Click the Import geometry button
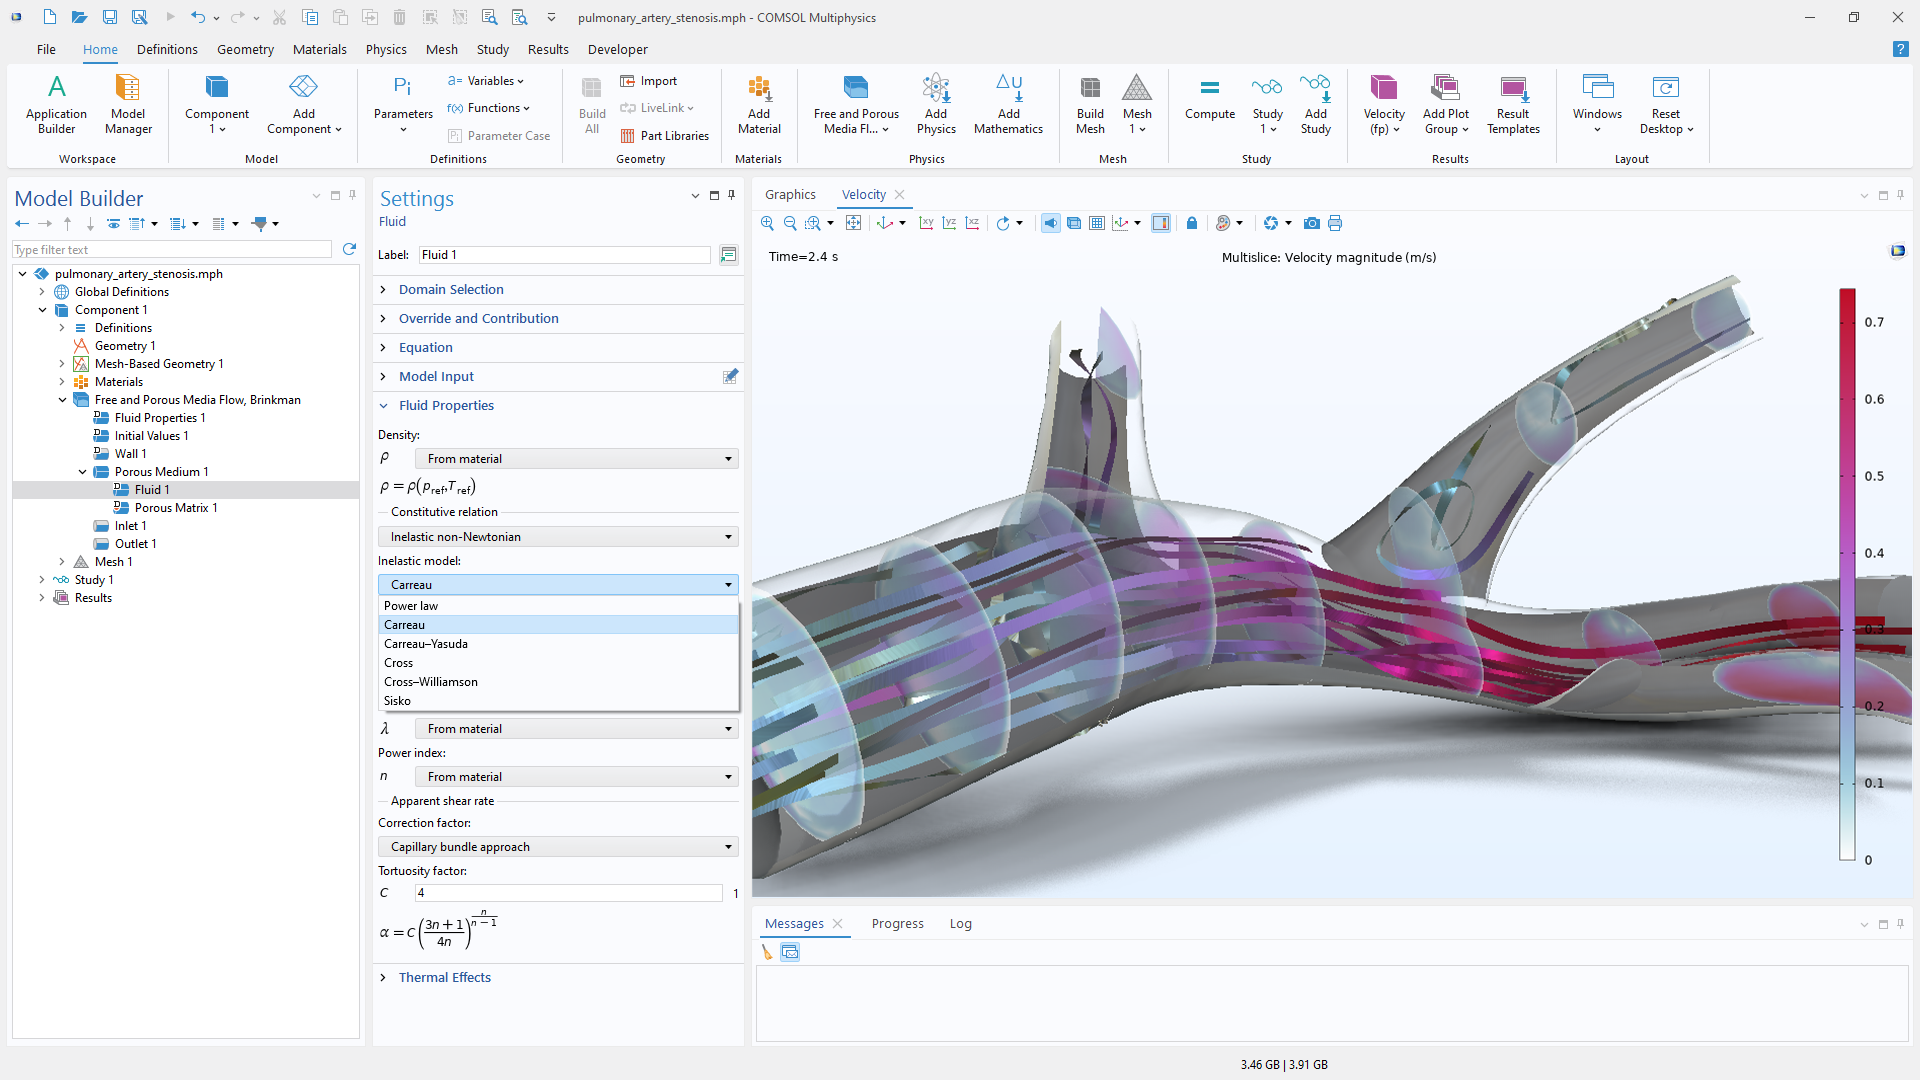The image size is (1920, 1080). (649, 81)
